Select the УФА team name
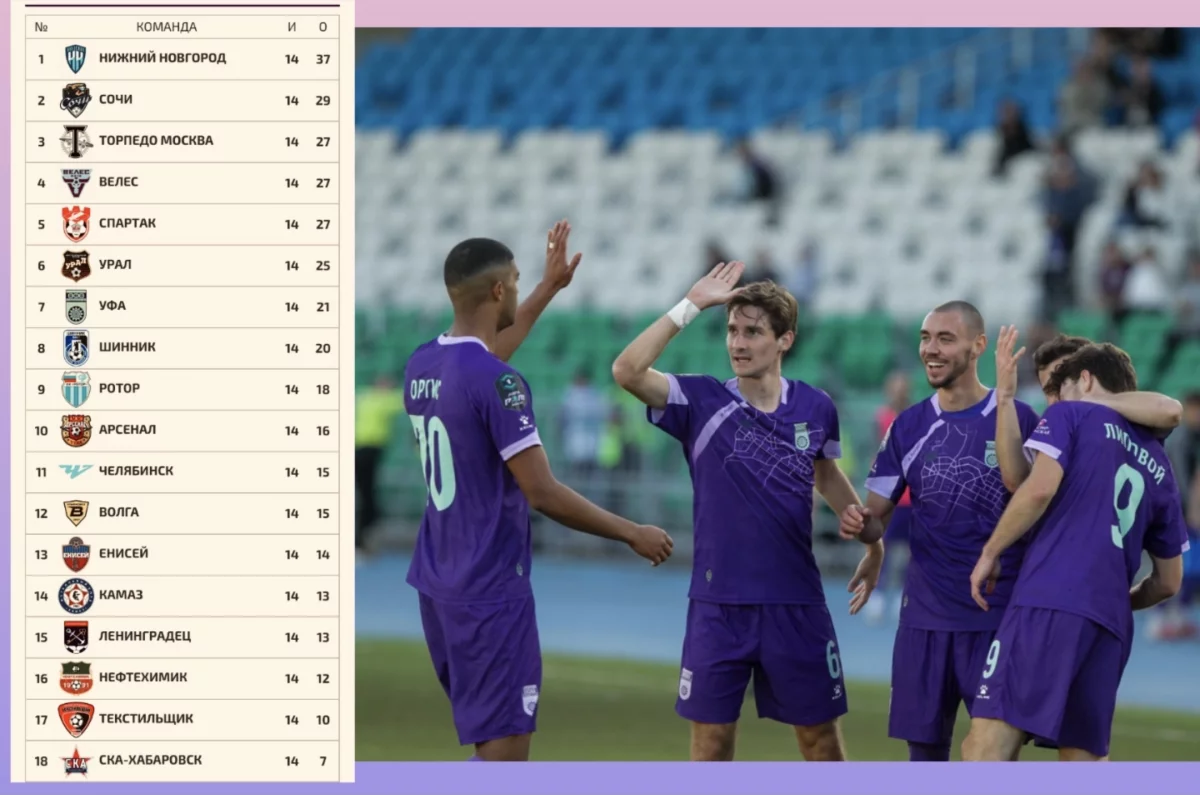 coord(112,305)
